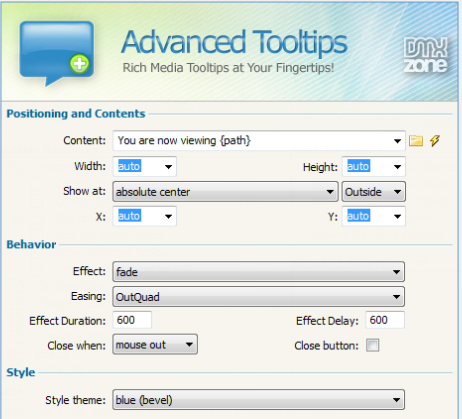Viewport: 462px width, 419px height.
Task: Click the blue speech bubble tooltip icon
Action: coord(56,53)
